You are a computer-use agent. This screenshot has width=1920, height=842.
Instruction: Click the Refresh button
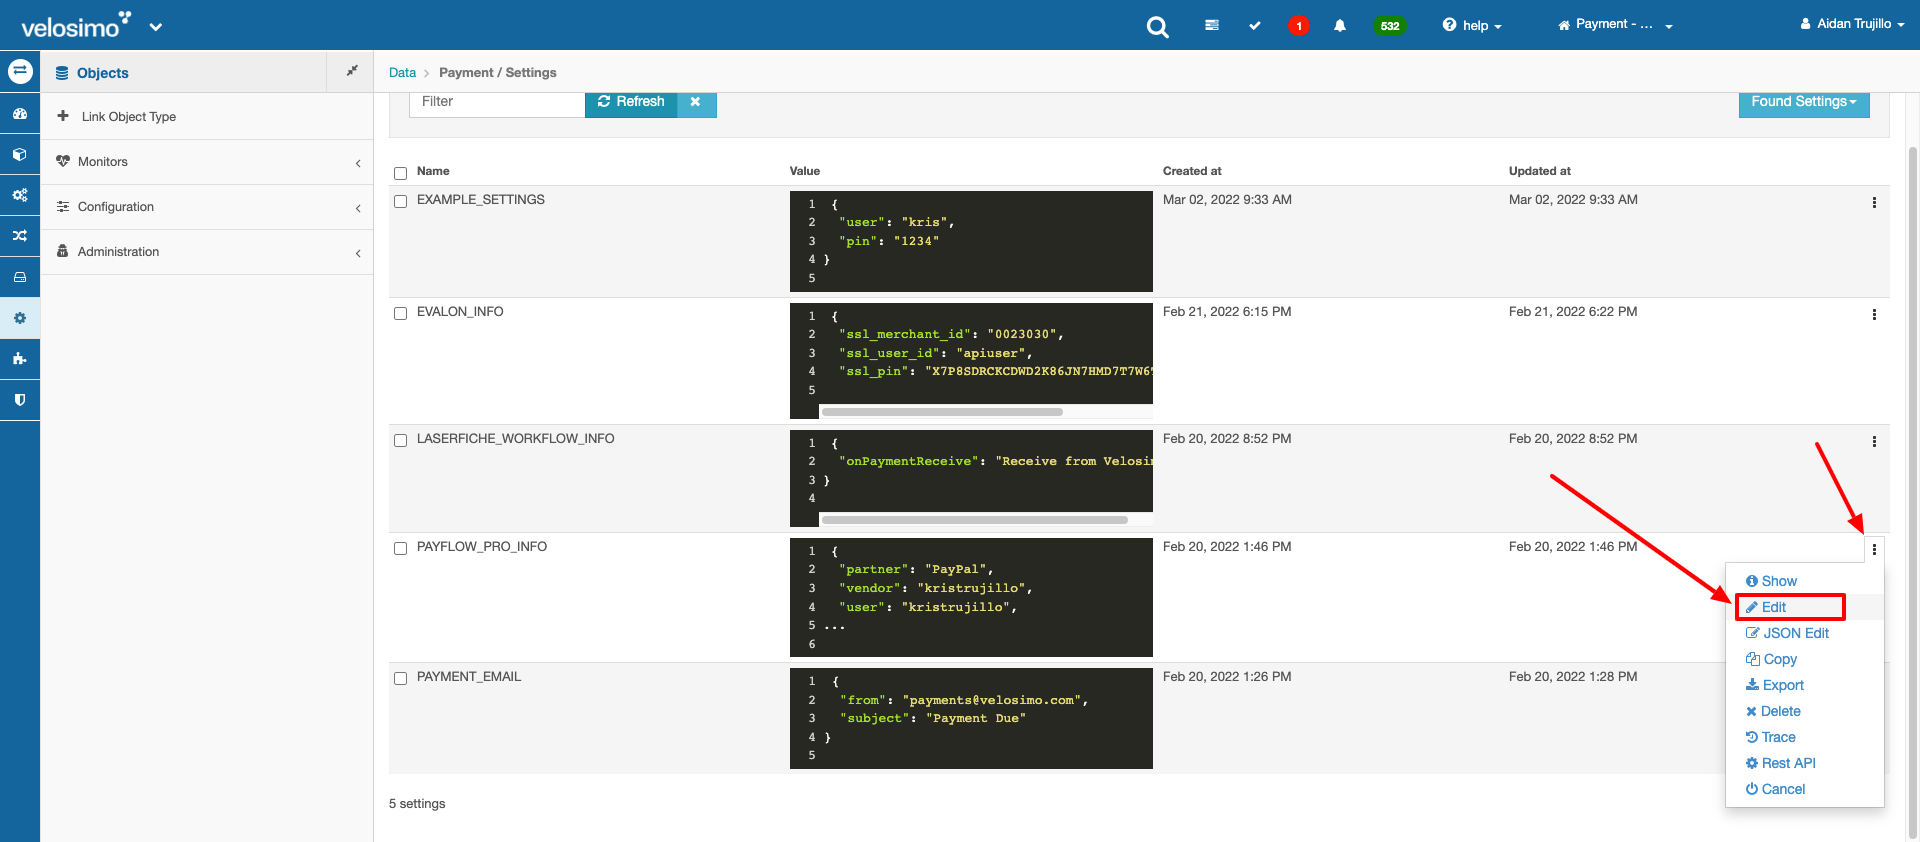[x=631, y=102]
